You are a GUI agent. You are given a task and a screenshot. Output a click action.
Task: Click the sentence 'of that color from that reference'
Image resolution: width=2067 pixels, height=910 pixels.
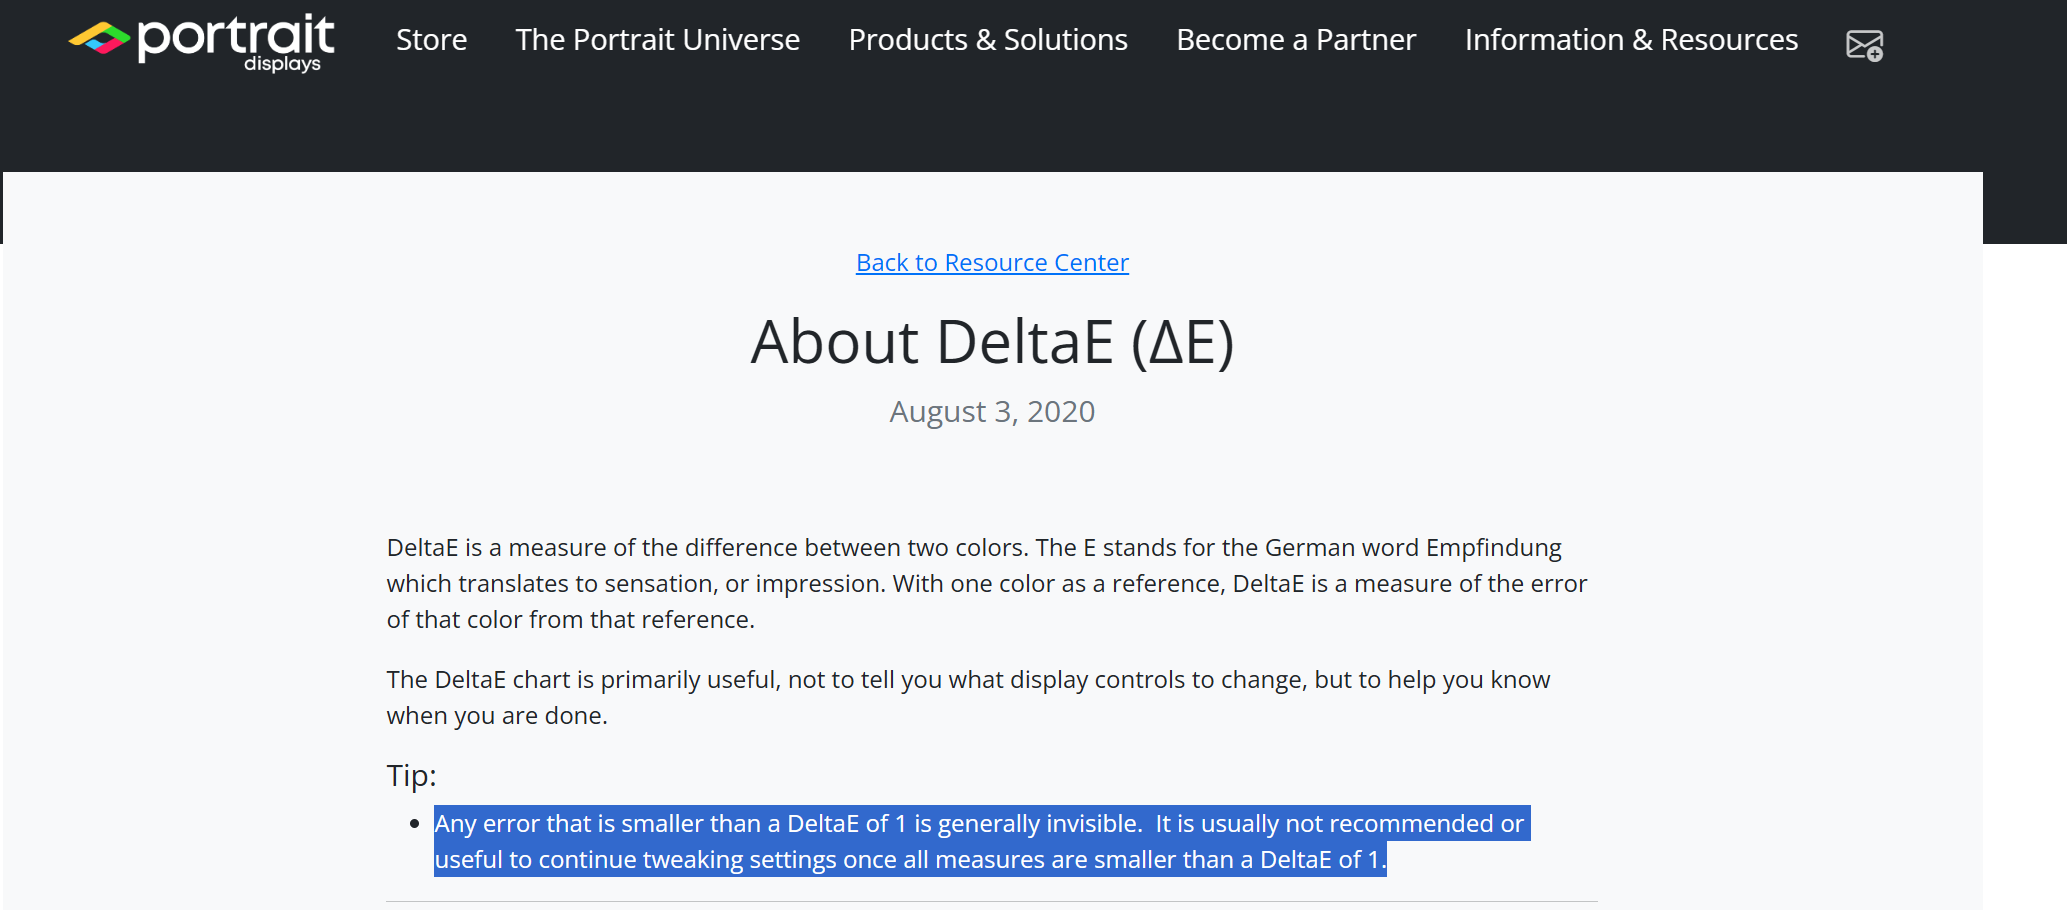(x=570, y=620)
